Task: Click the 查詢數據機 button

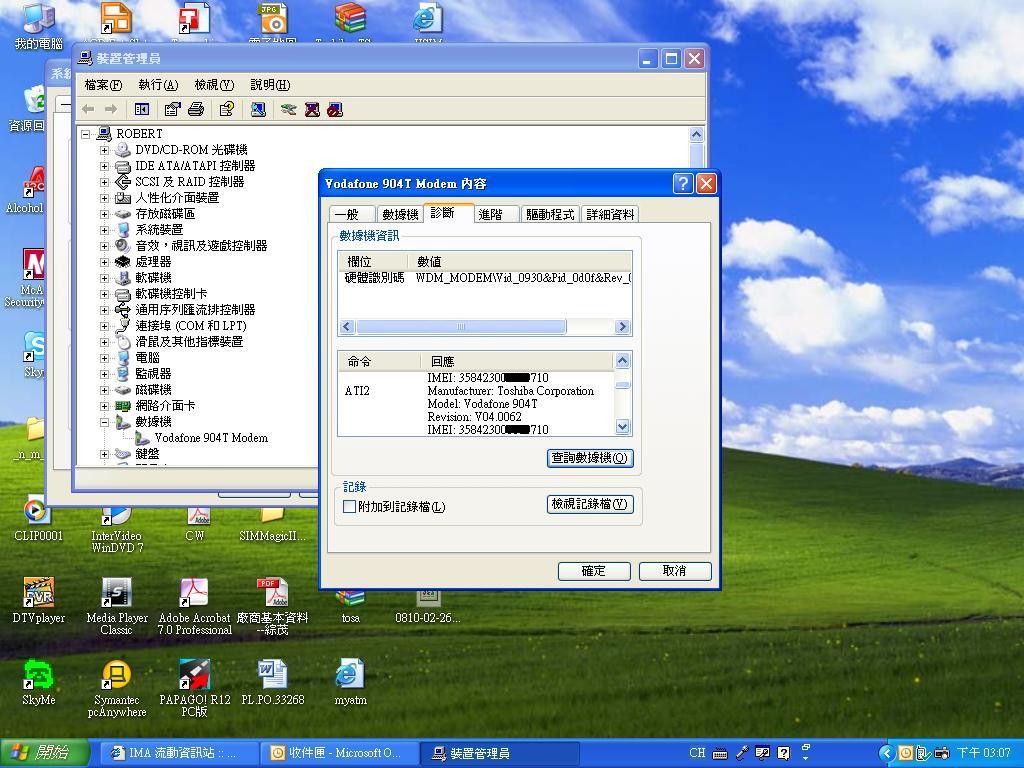Action: click(590, 458)
